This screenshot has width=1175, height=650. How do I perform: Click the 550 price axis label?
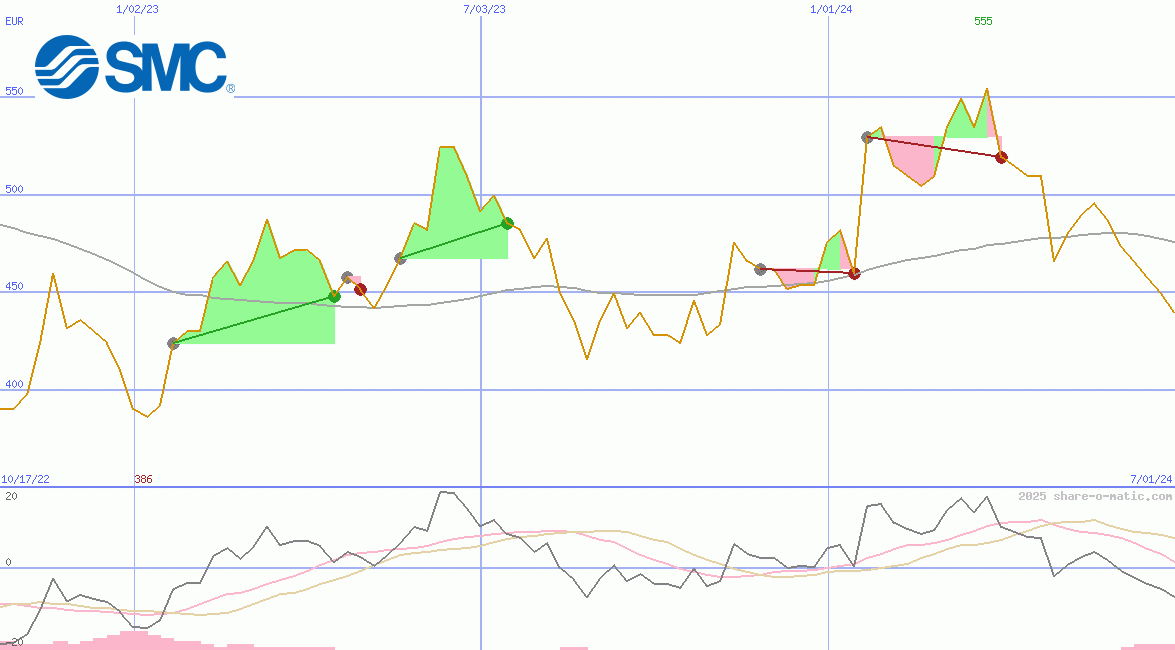(x=14, y=91)
